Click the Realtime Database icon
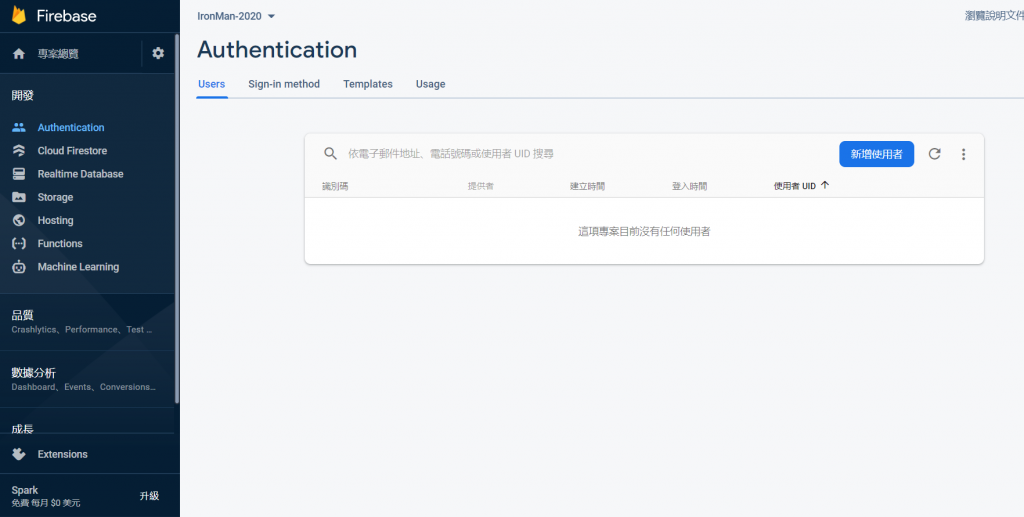1024x517 pixels. point(19,174)
